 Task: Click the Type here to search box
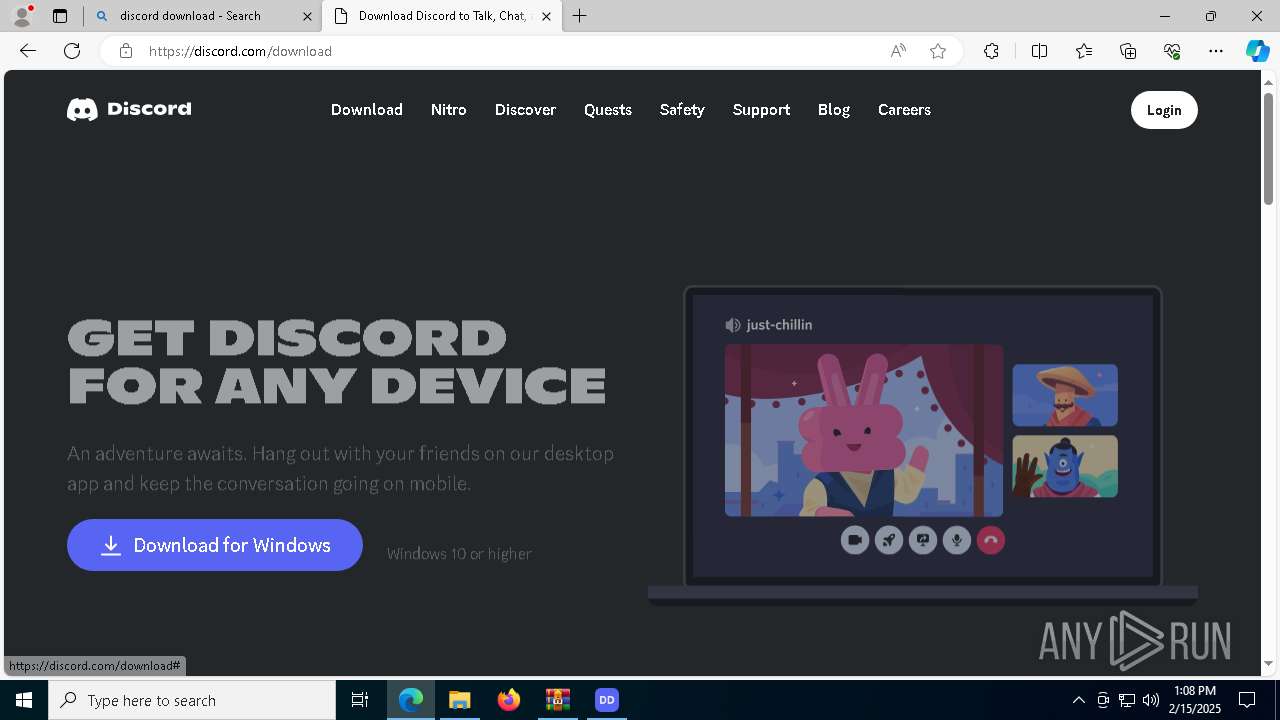pos(192,700)
